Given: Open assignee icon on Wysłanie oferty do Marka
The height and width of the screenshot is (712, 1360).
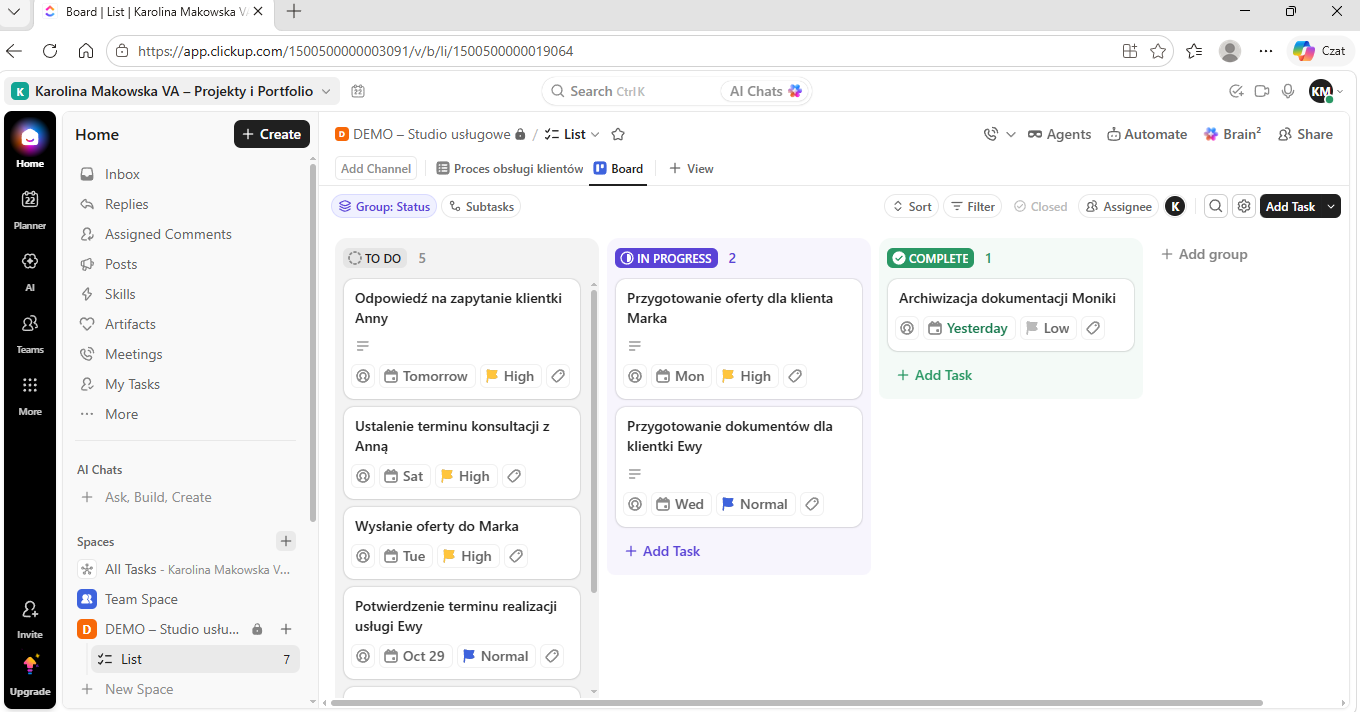Looking at the screenshot, I should click(364, 556).
